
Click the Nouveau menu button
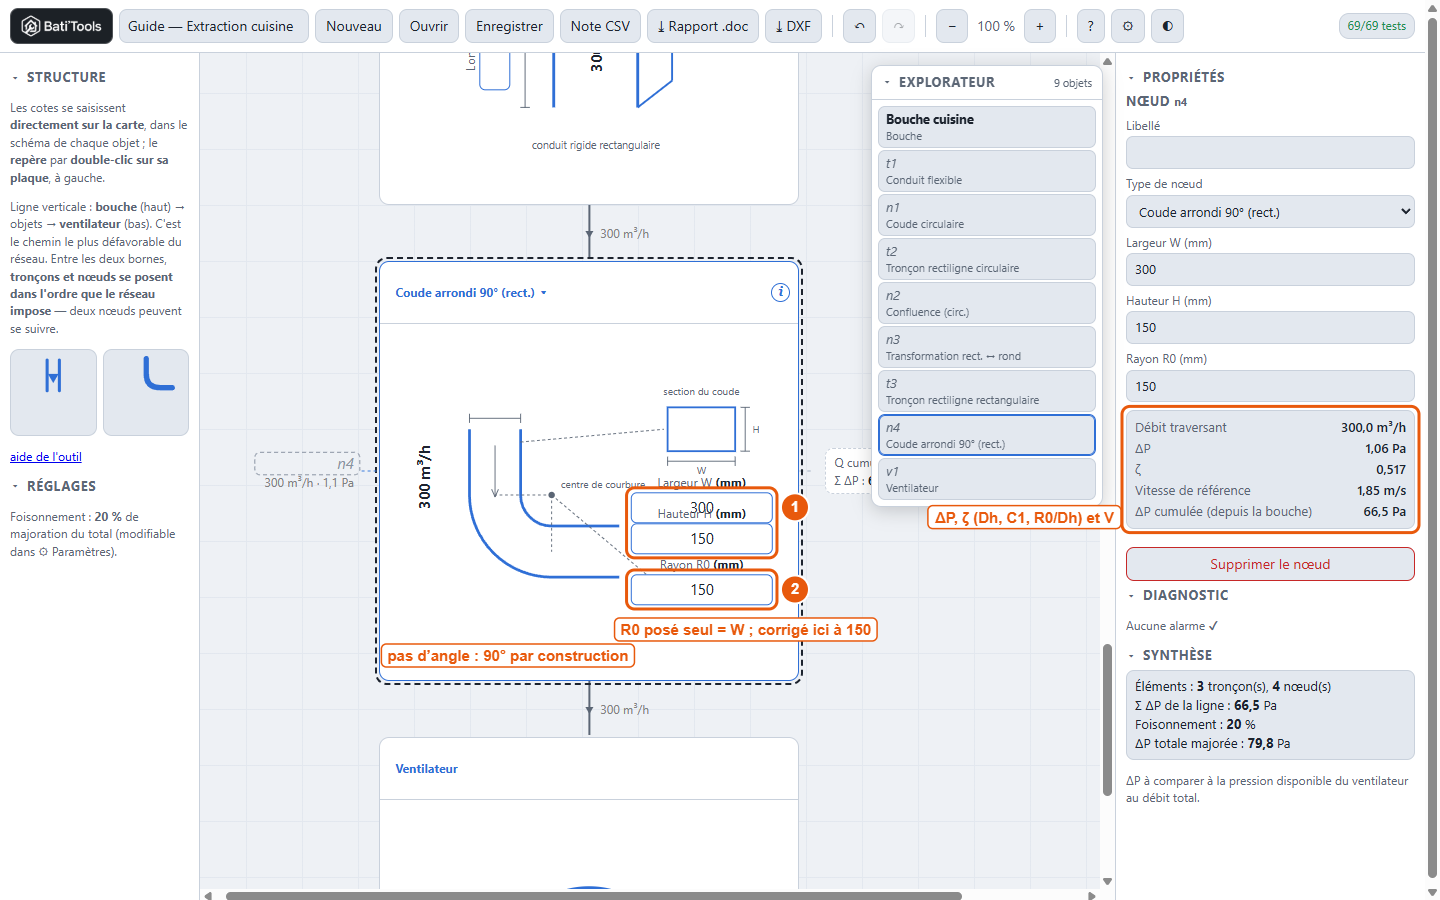(354, 26)
